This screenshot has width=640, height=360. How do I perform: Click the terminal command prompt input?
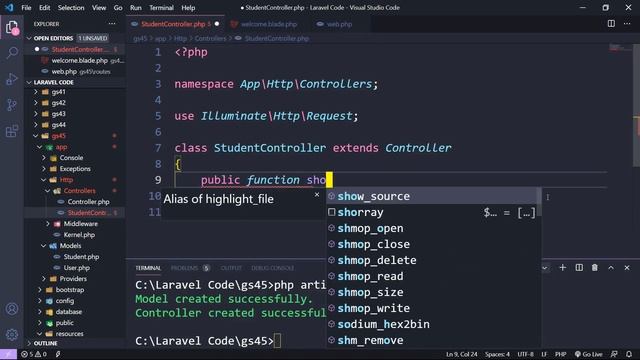(x=277, y=341)
